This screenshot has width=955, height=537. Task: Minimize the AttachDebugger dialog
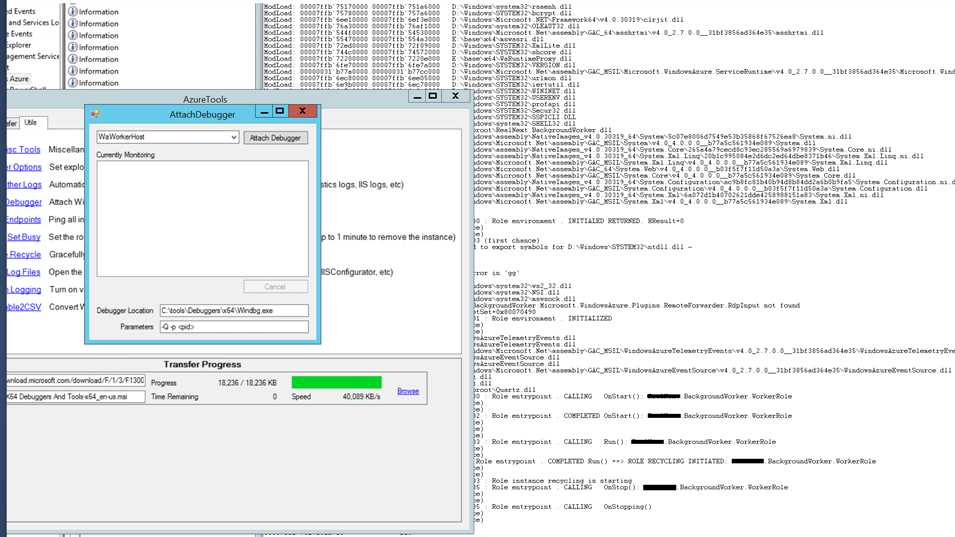pos(264,111)
